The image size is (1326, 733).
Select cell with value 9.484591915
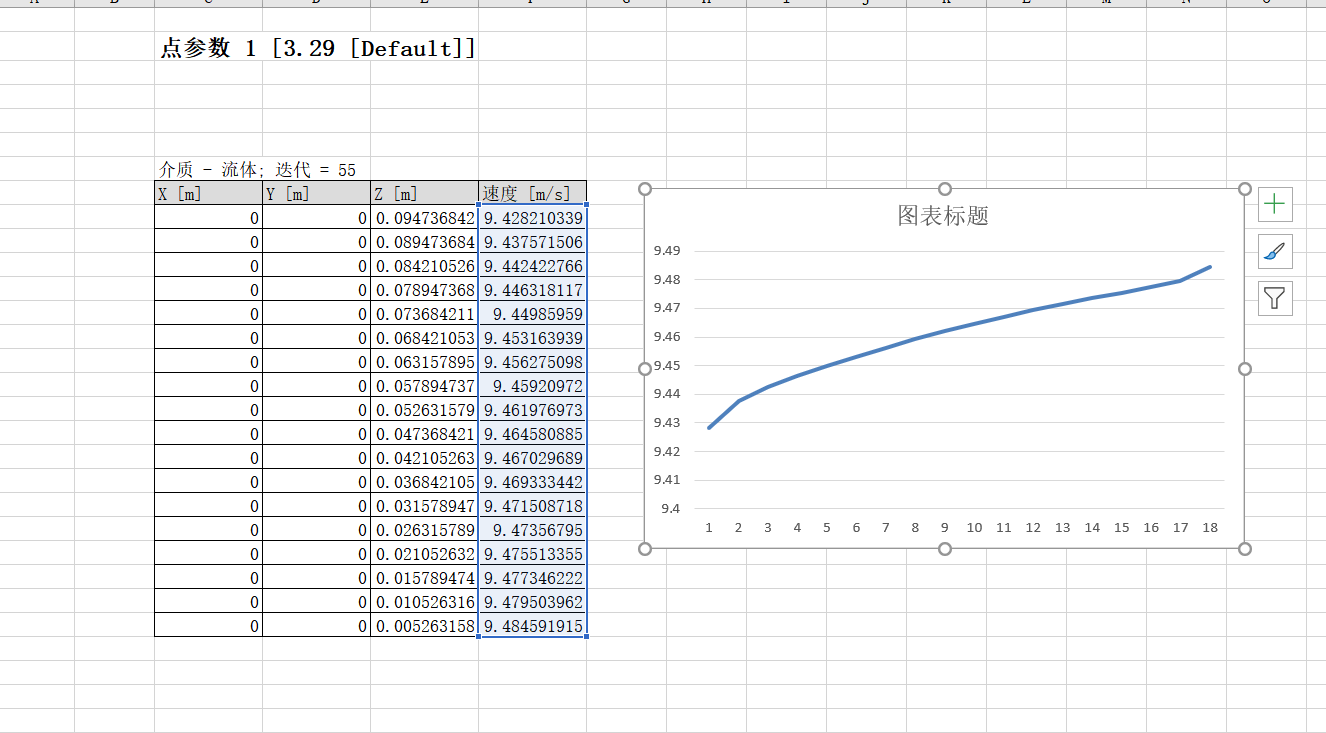(x=532, y=626)
